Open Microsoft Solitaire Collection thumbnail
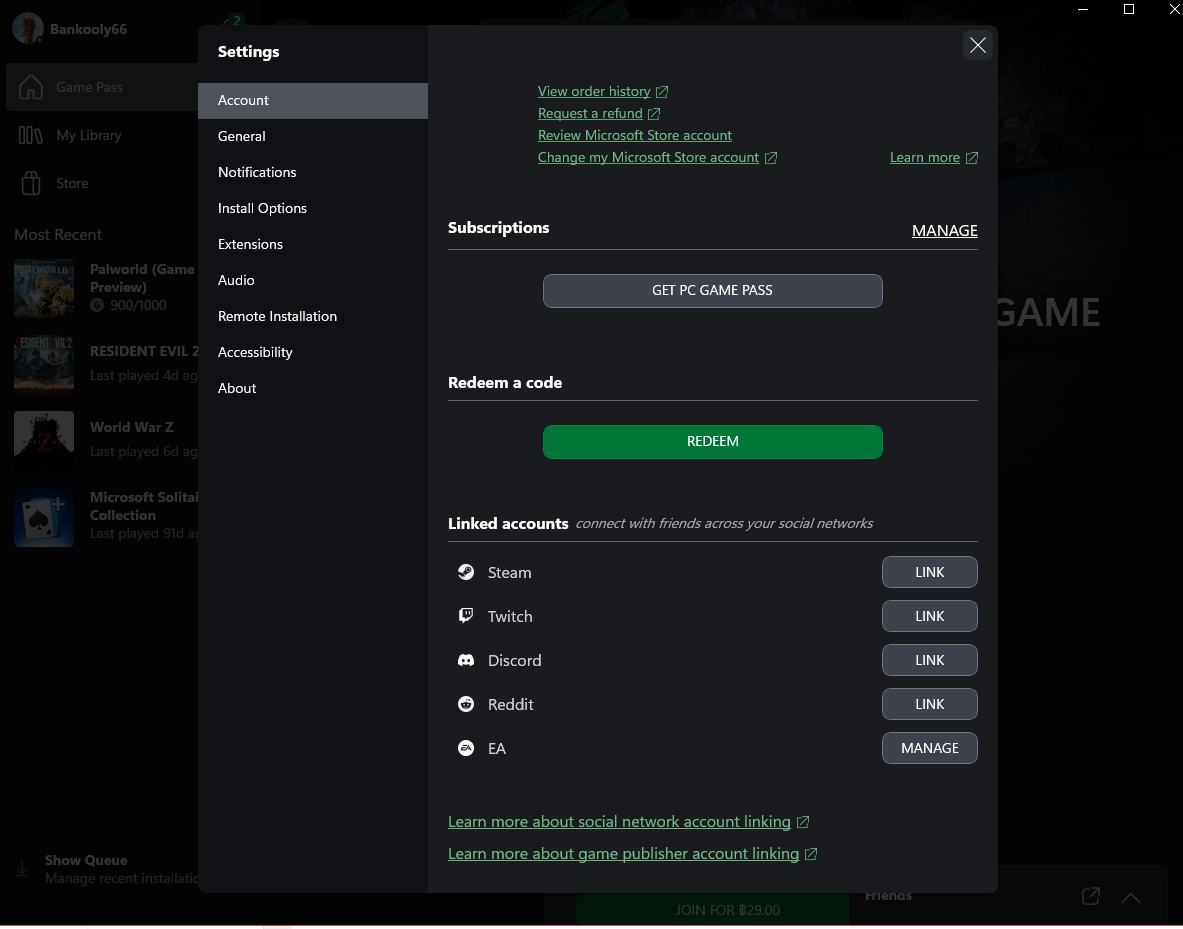Screen dimensions: 1183x929 (x=44, y=517)
